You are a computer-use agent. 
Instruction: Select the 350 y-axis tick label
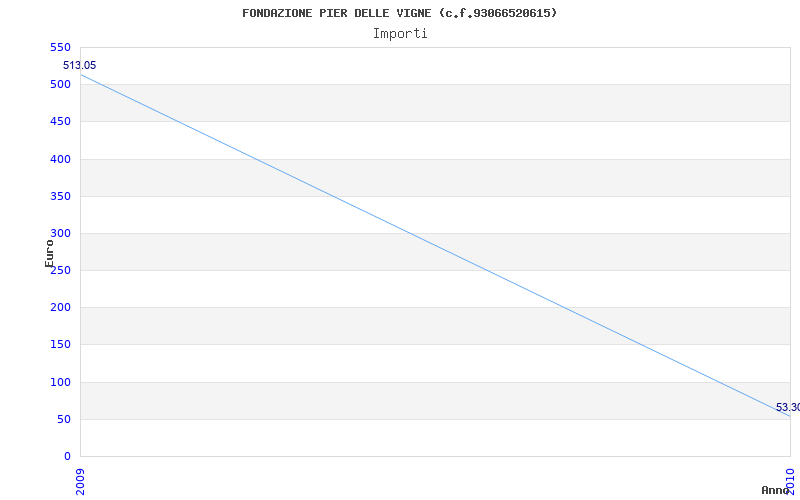(60, 197)
